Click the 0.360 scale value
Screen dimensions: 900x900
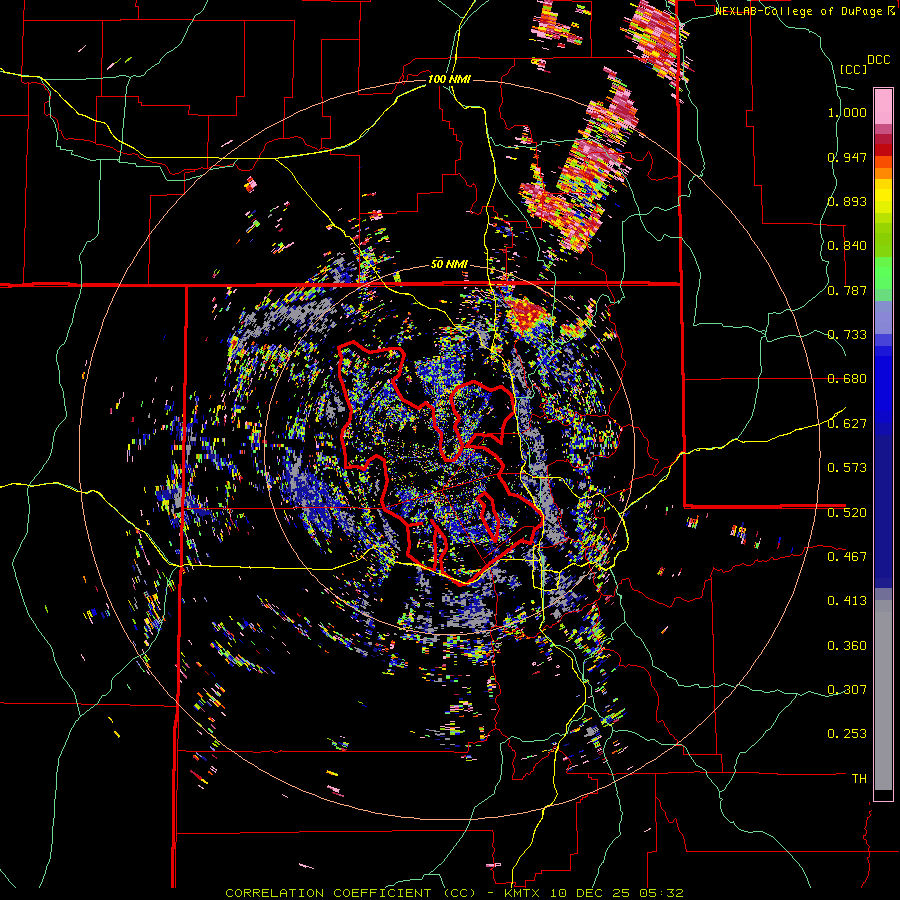[847, 646]
